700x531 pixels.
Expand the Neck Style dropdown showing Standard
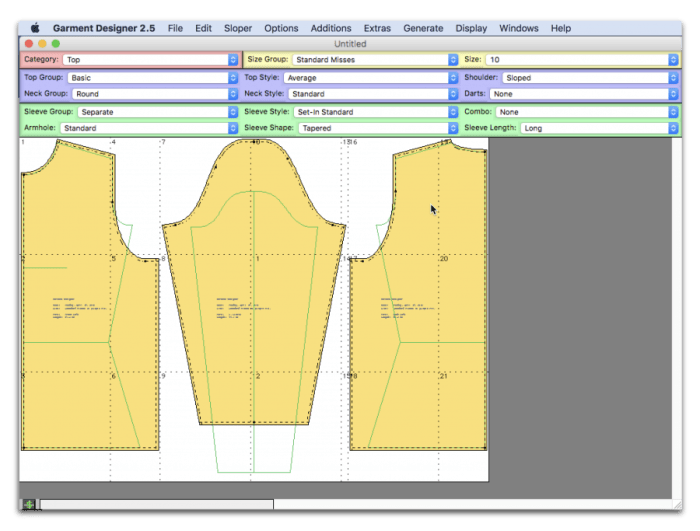373,94
